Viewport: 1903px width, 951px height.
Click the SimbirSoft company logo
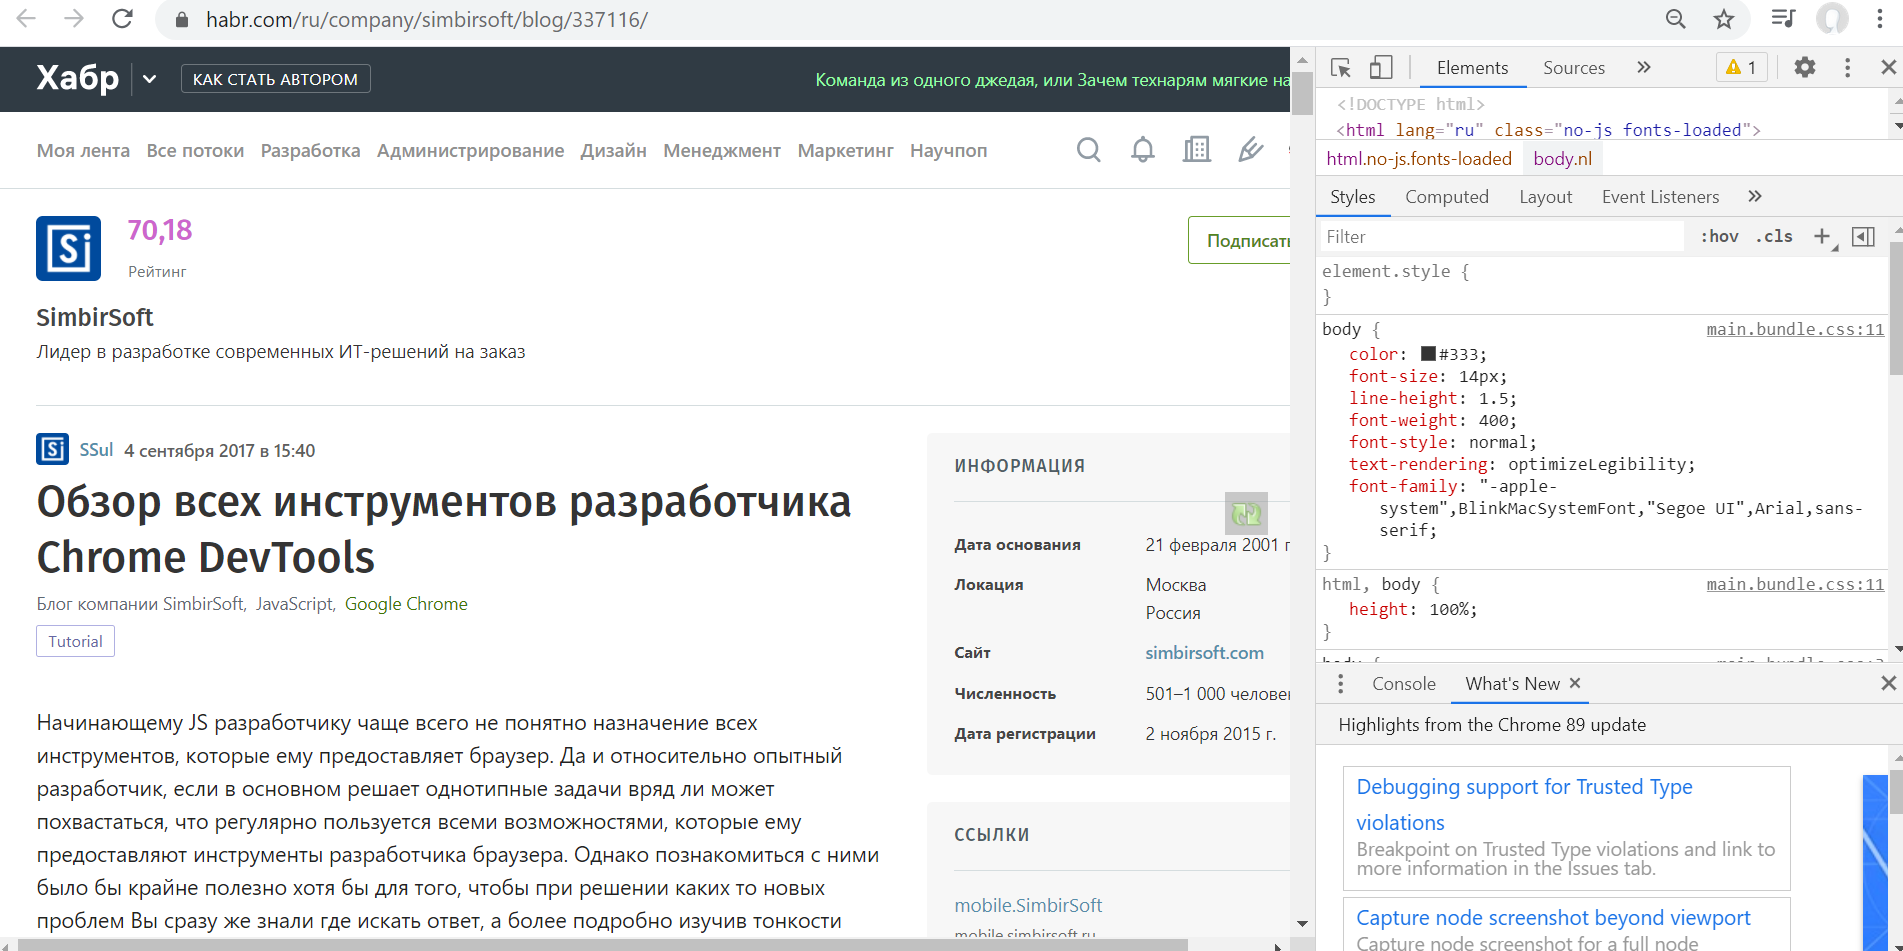pyautogui.click(x=69, y=248)
